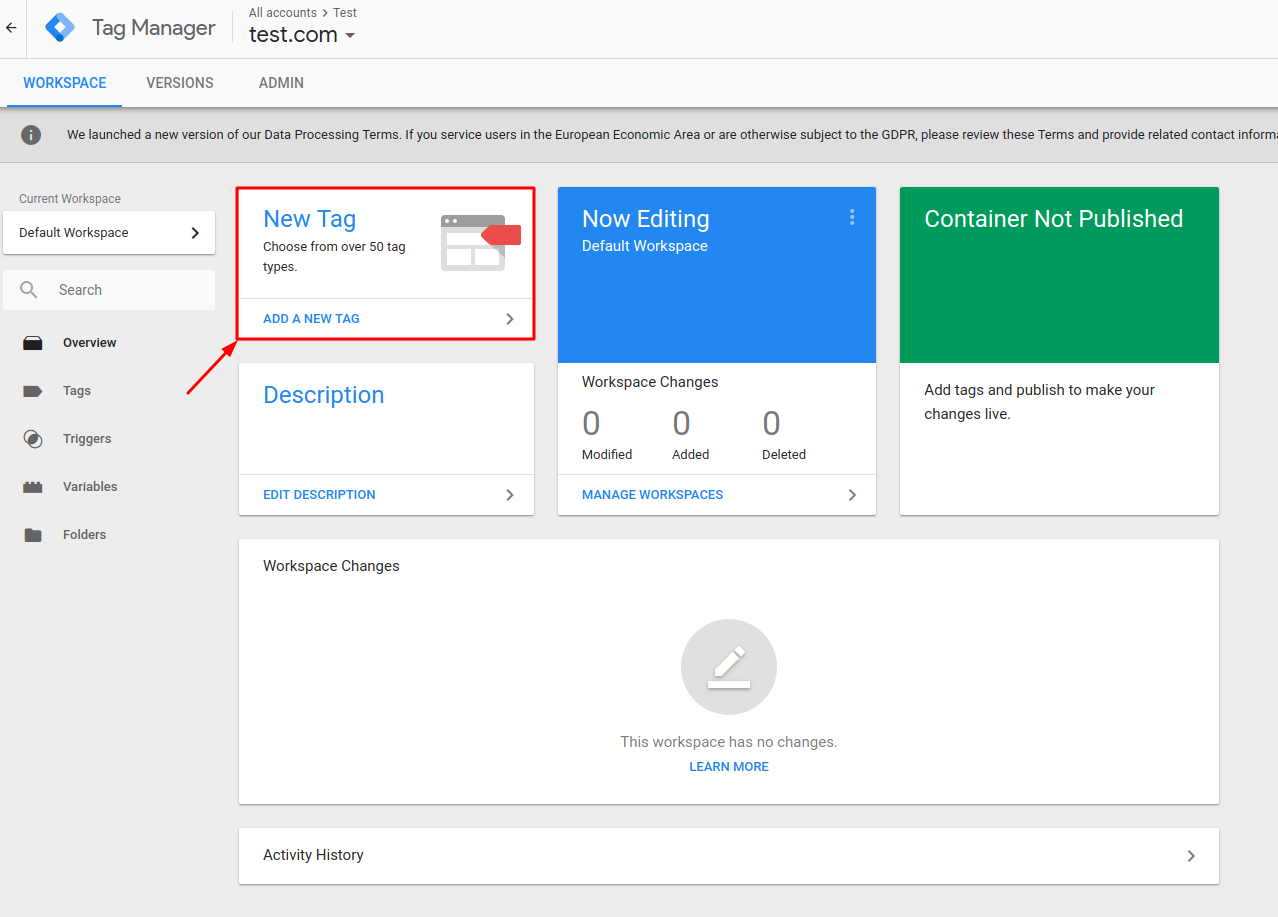Click the Folders icon
The height and width of the screenshot is (917, 1278).
click(x=33, y=535)
